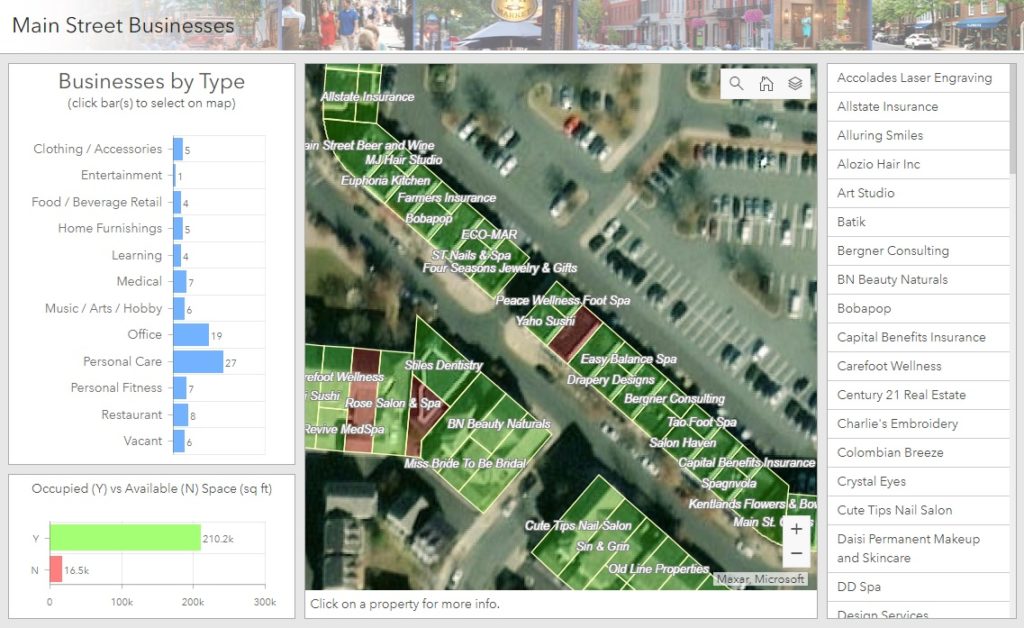Screen dimensions: 1024x628
Task: Select the Music / Arts / Hobby bar
Action: [179, 308]
